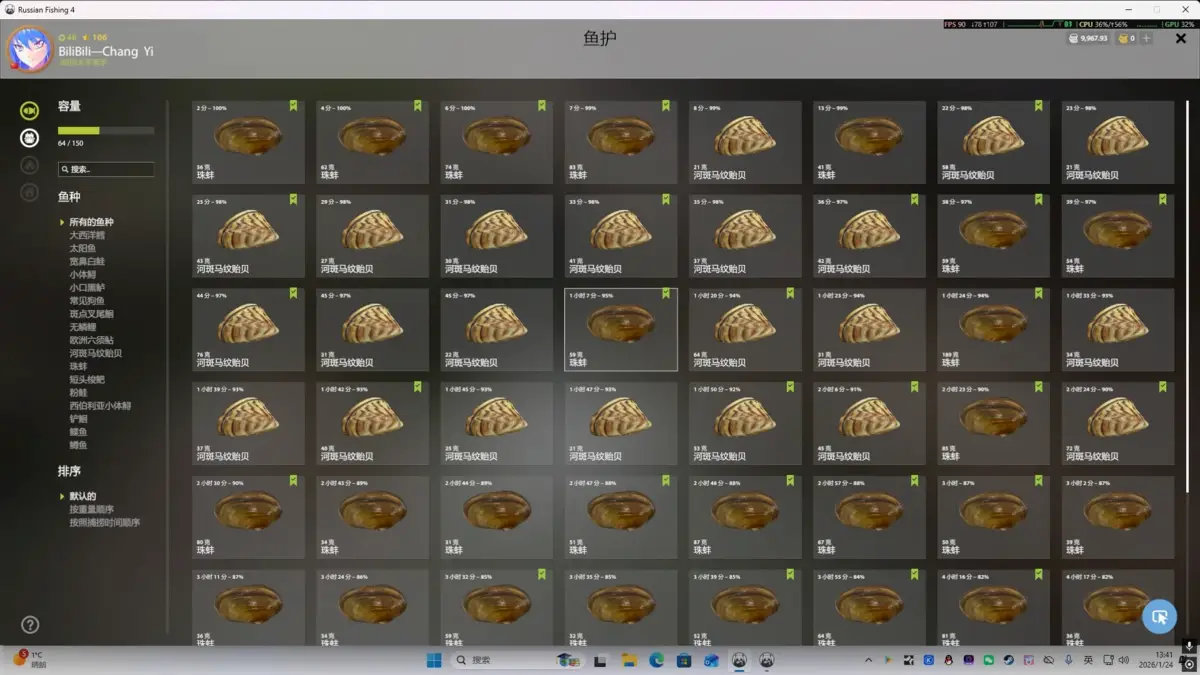Toggle bookmark on the 189克 珠蚌 card
The width and height of the screenshot is (1200, 675).
pyautogui.click(x=1038, y=293)
